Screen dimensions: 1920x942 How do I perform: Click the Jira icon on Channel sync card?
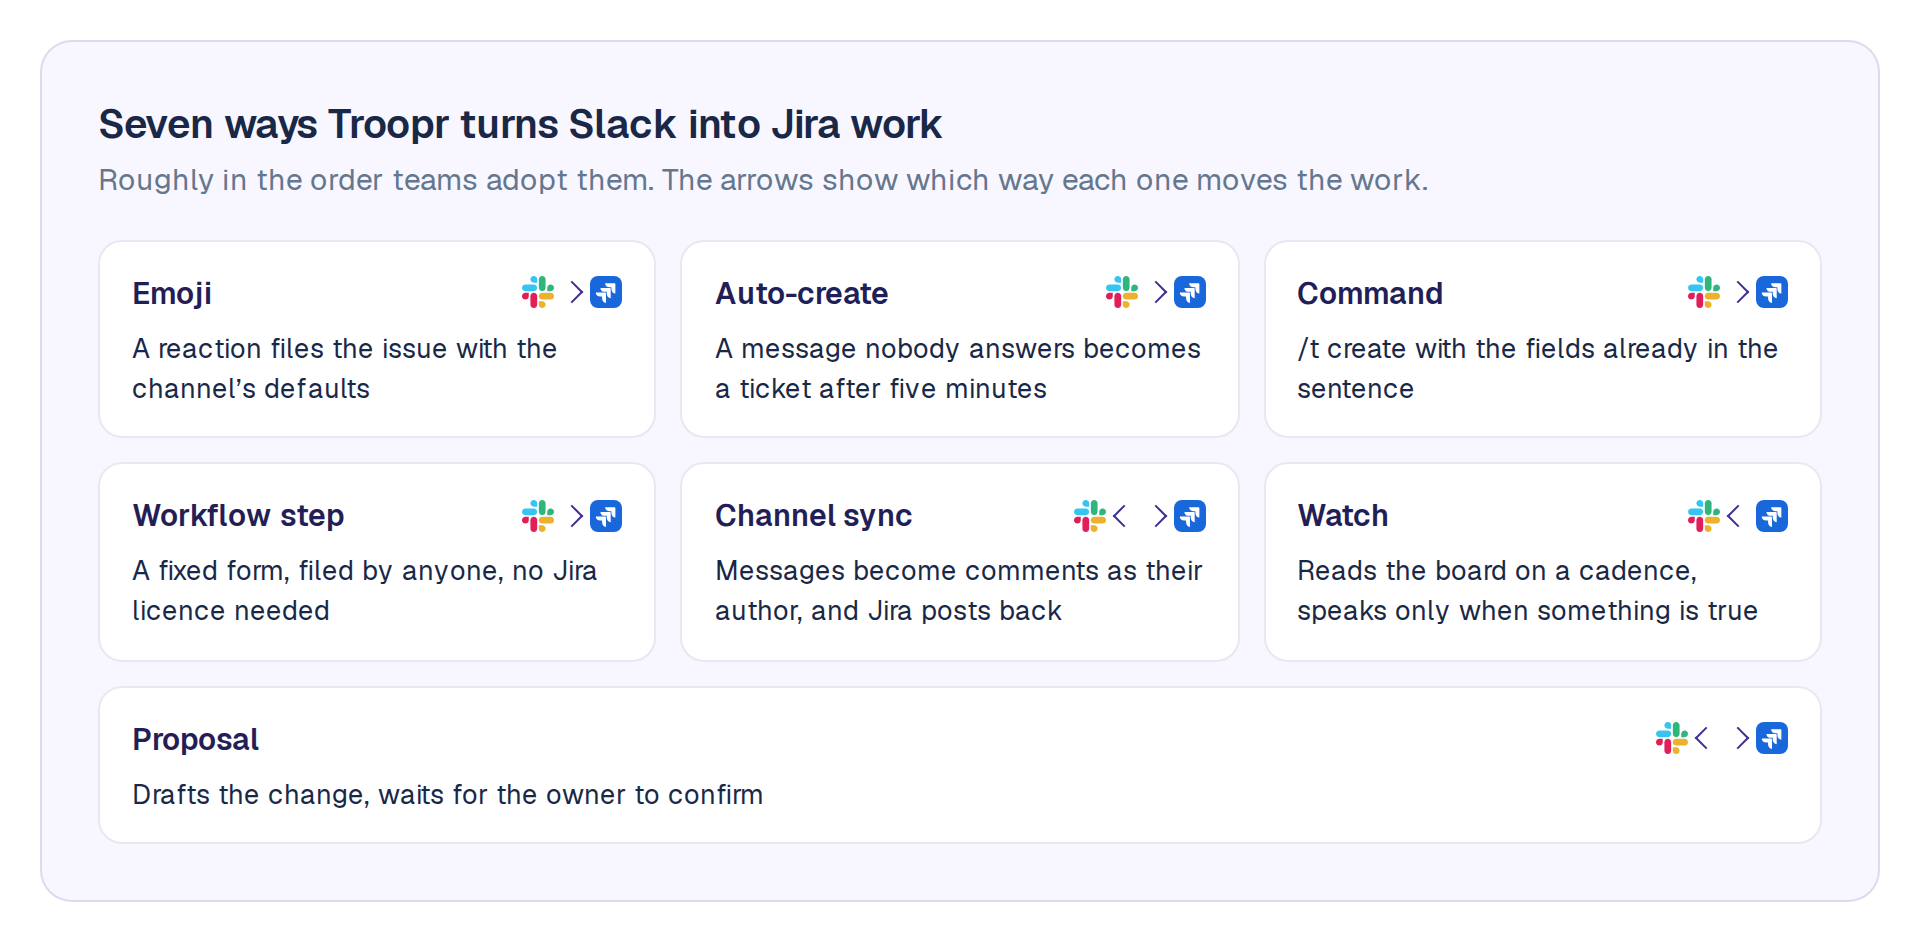(1190, 516)
